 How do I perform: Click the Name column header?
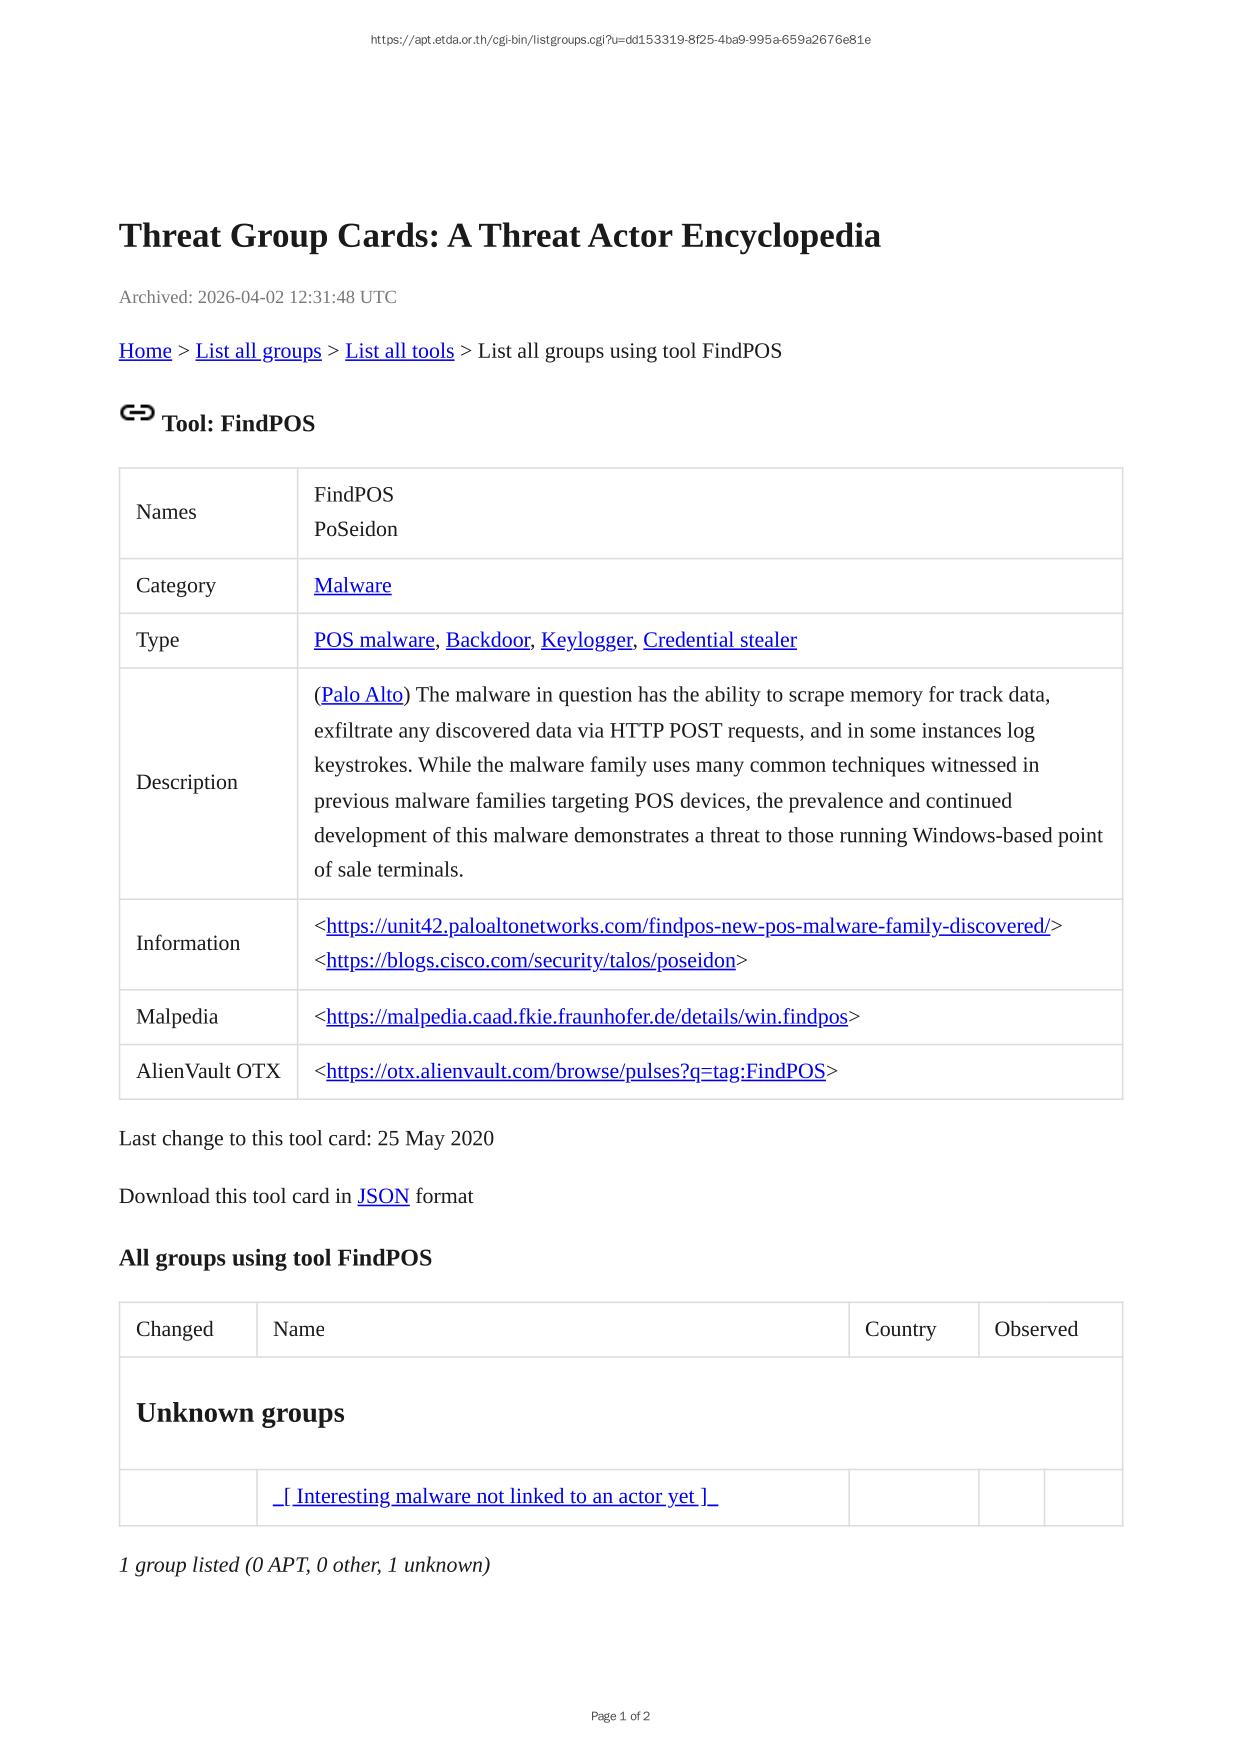pyautogui.click(x=299, y=1330)
